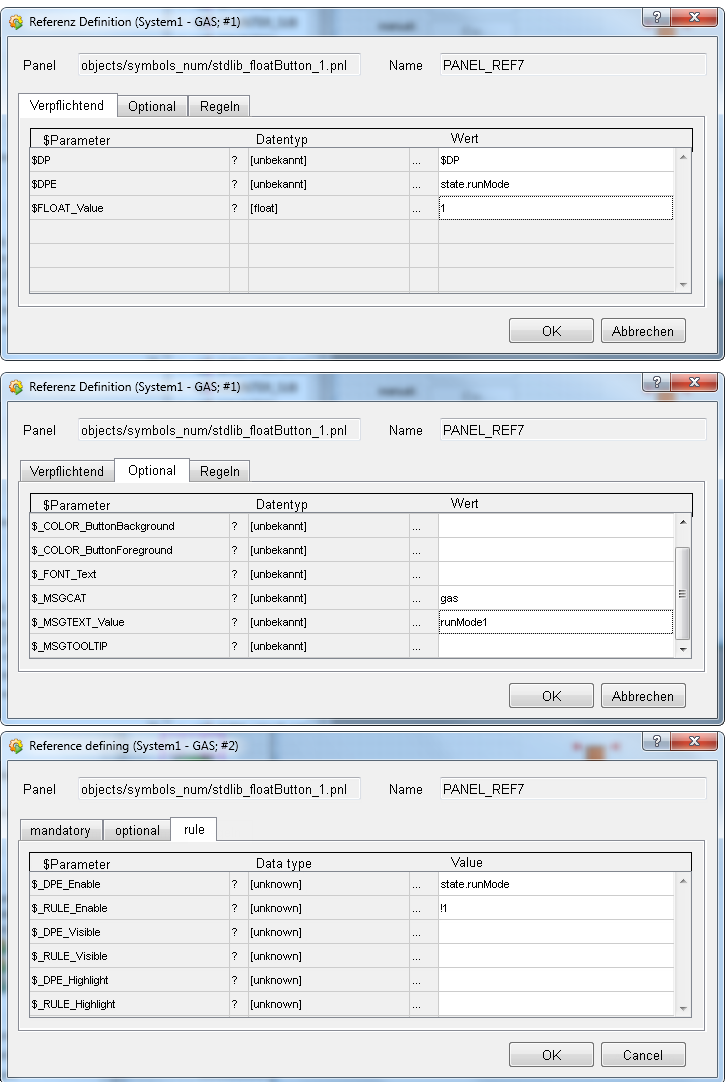Switch to the mandatory tab in the bottom dialog

tap(61, 830)
